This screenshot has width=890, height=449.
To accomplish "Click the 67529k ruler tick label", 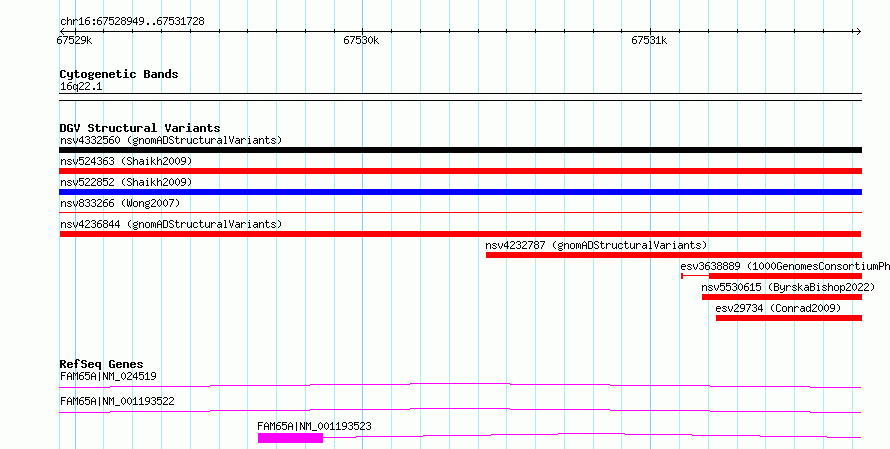I will (74, 40).
